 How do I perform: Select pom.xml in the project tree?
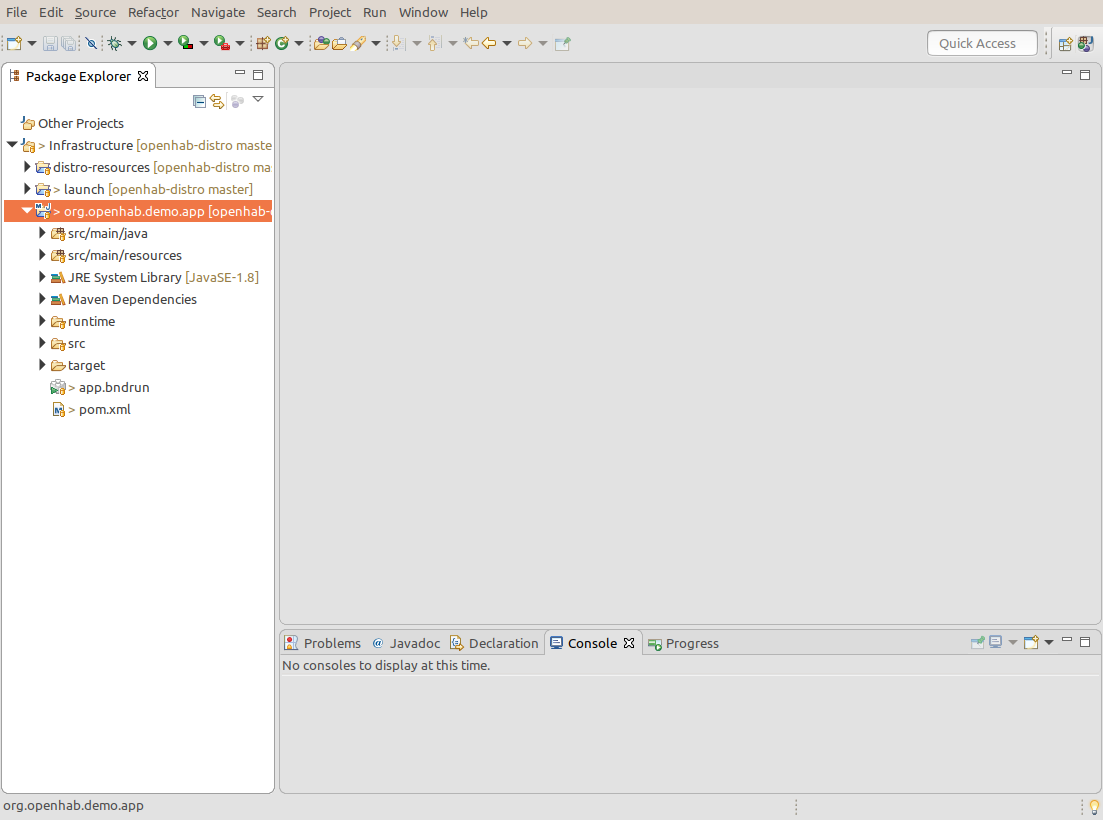(x=103, y=409)
